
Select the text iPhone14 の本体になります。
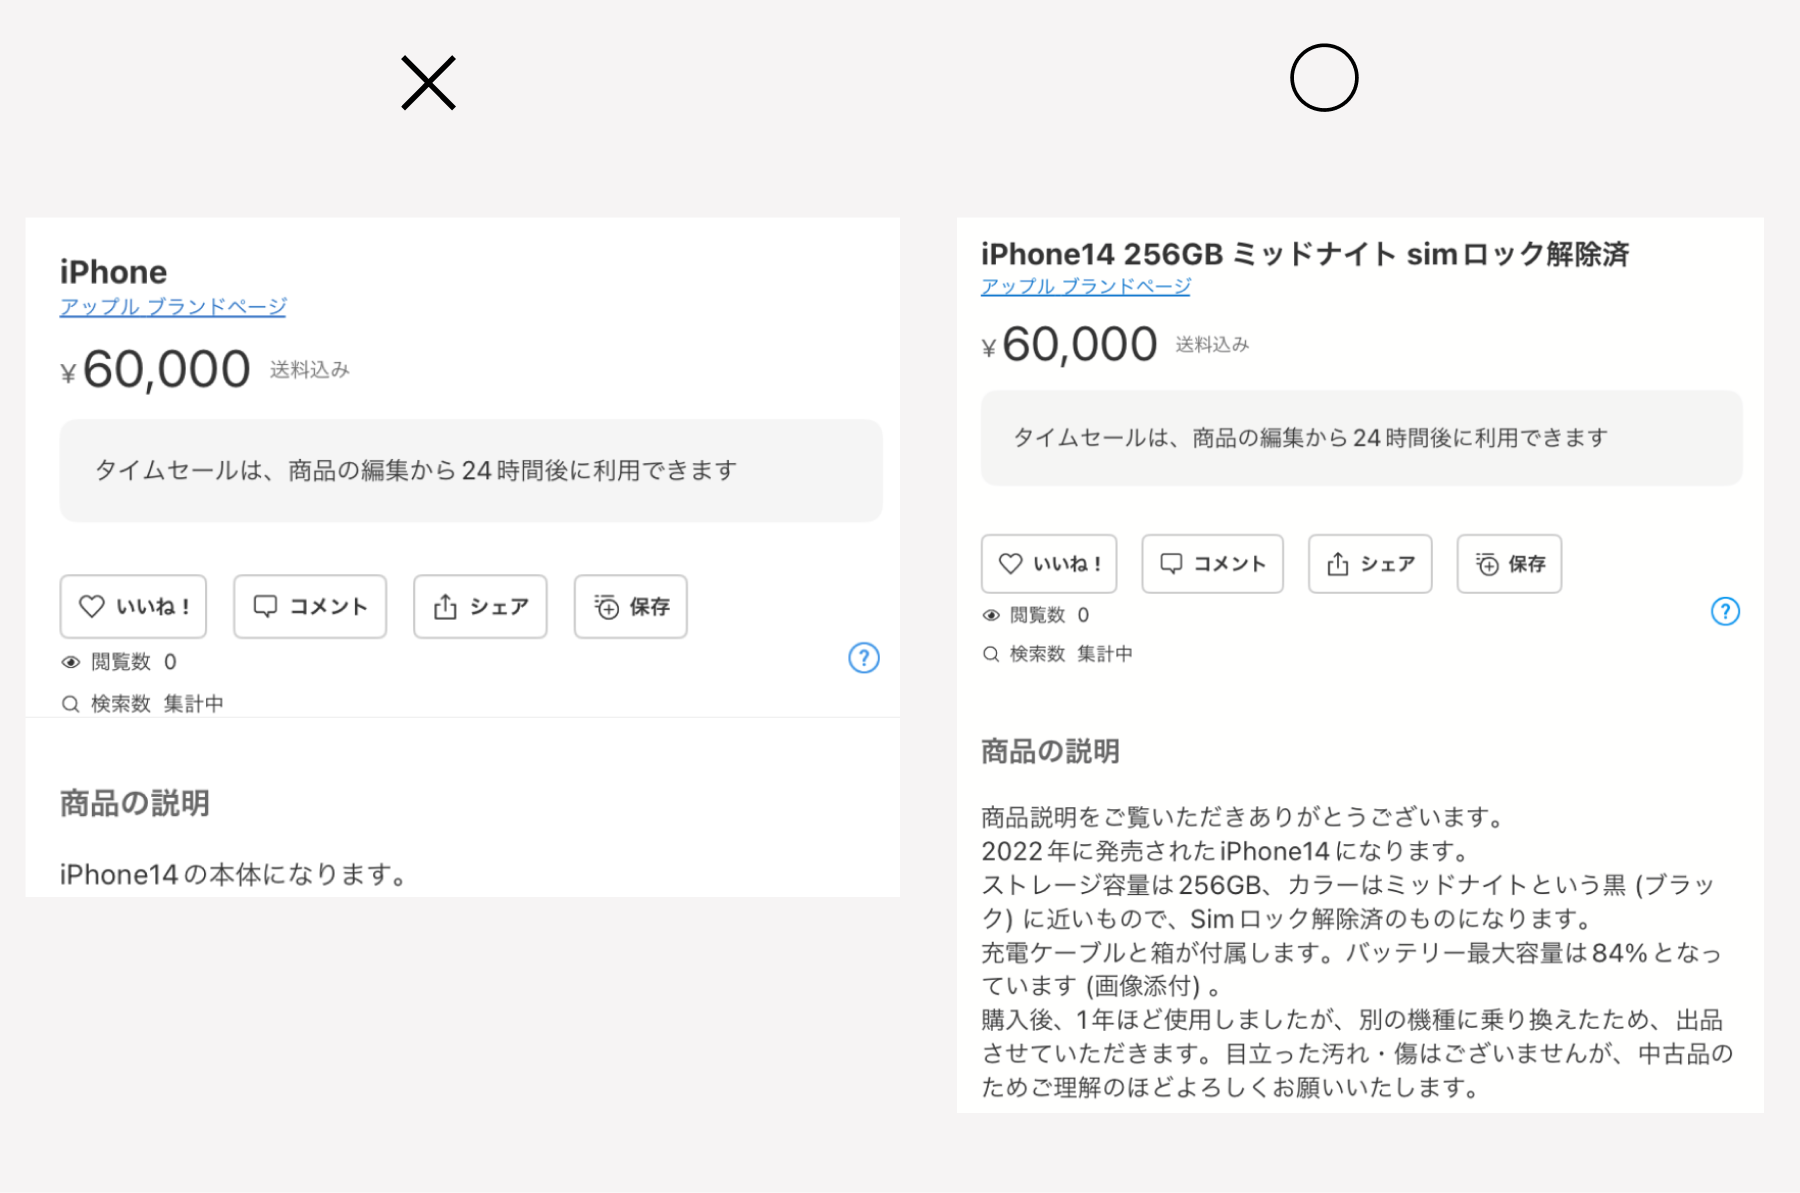coord(234,875)
